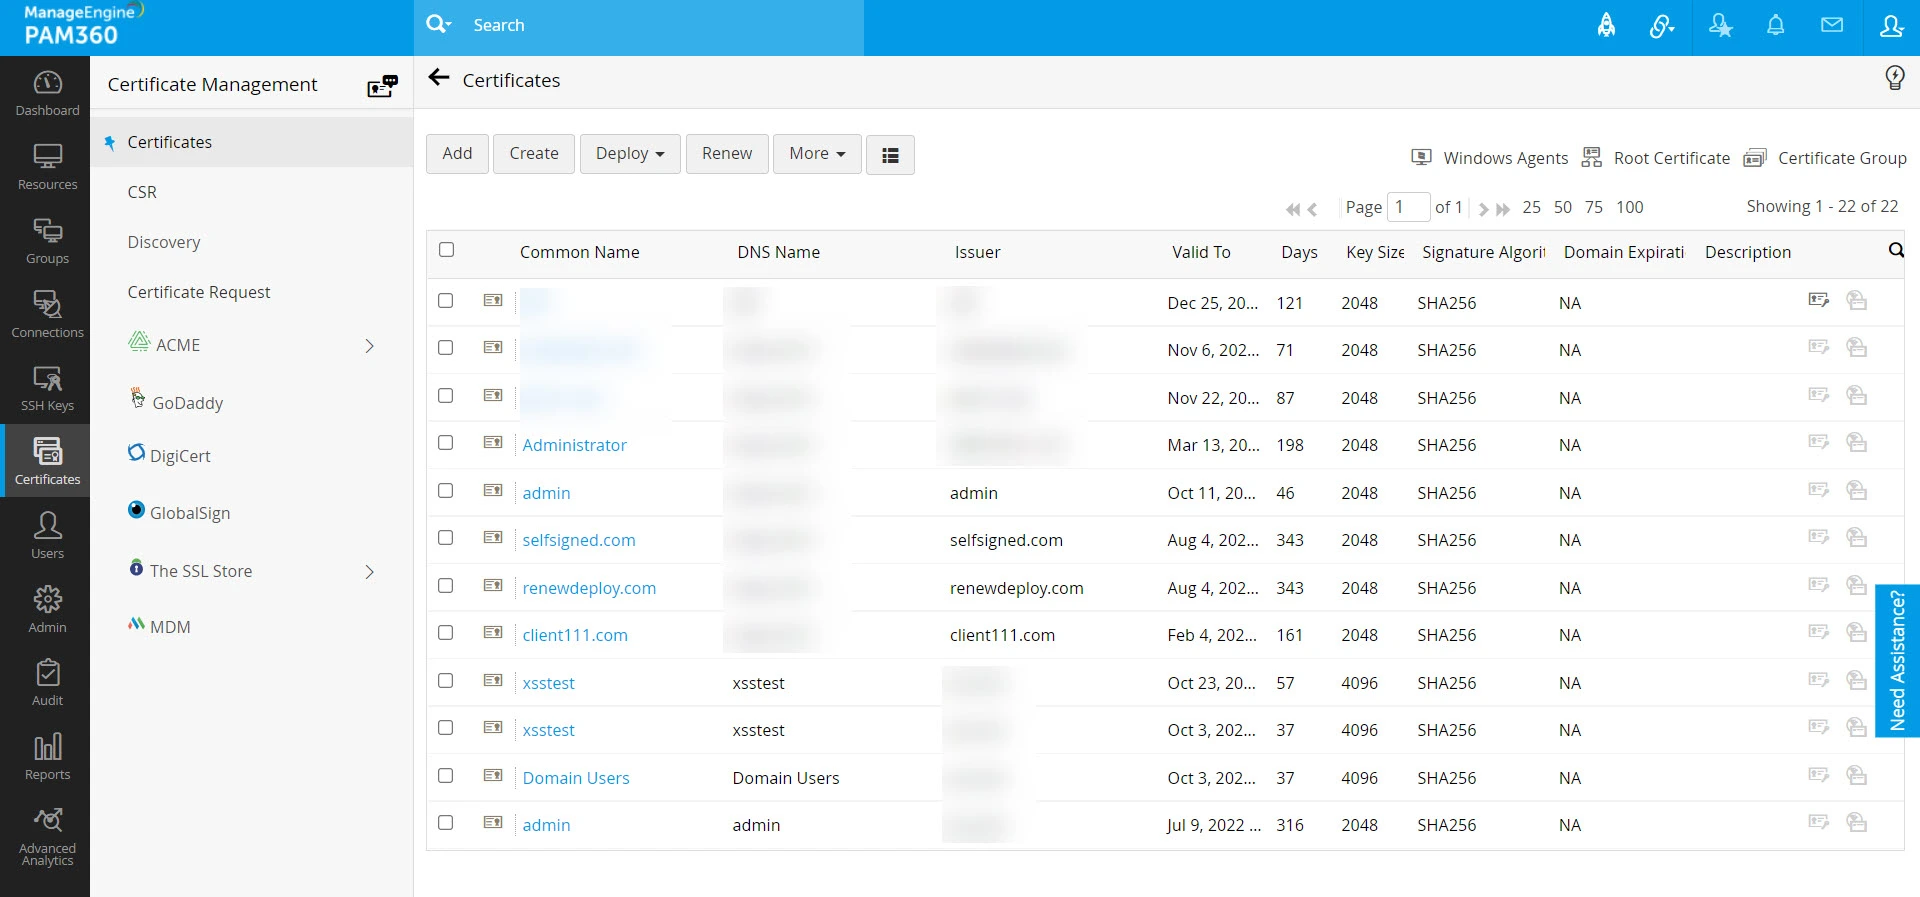Click the list view toggle icon

pyautogui.click(x=890, y=155)
